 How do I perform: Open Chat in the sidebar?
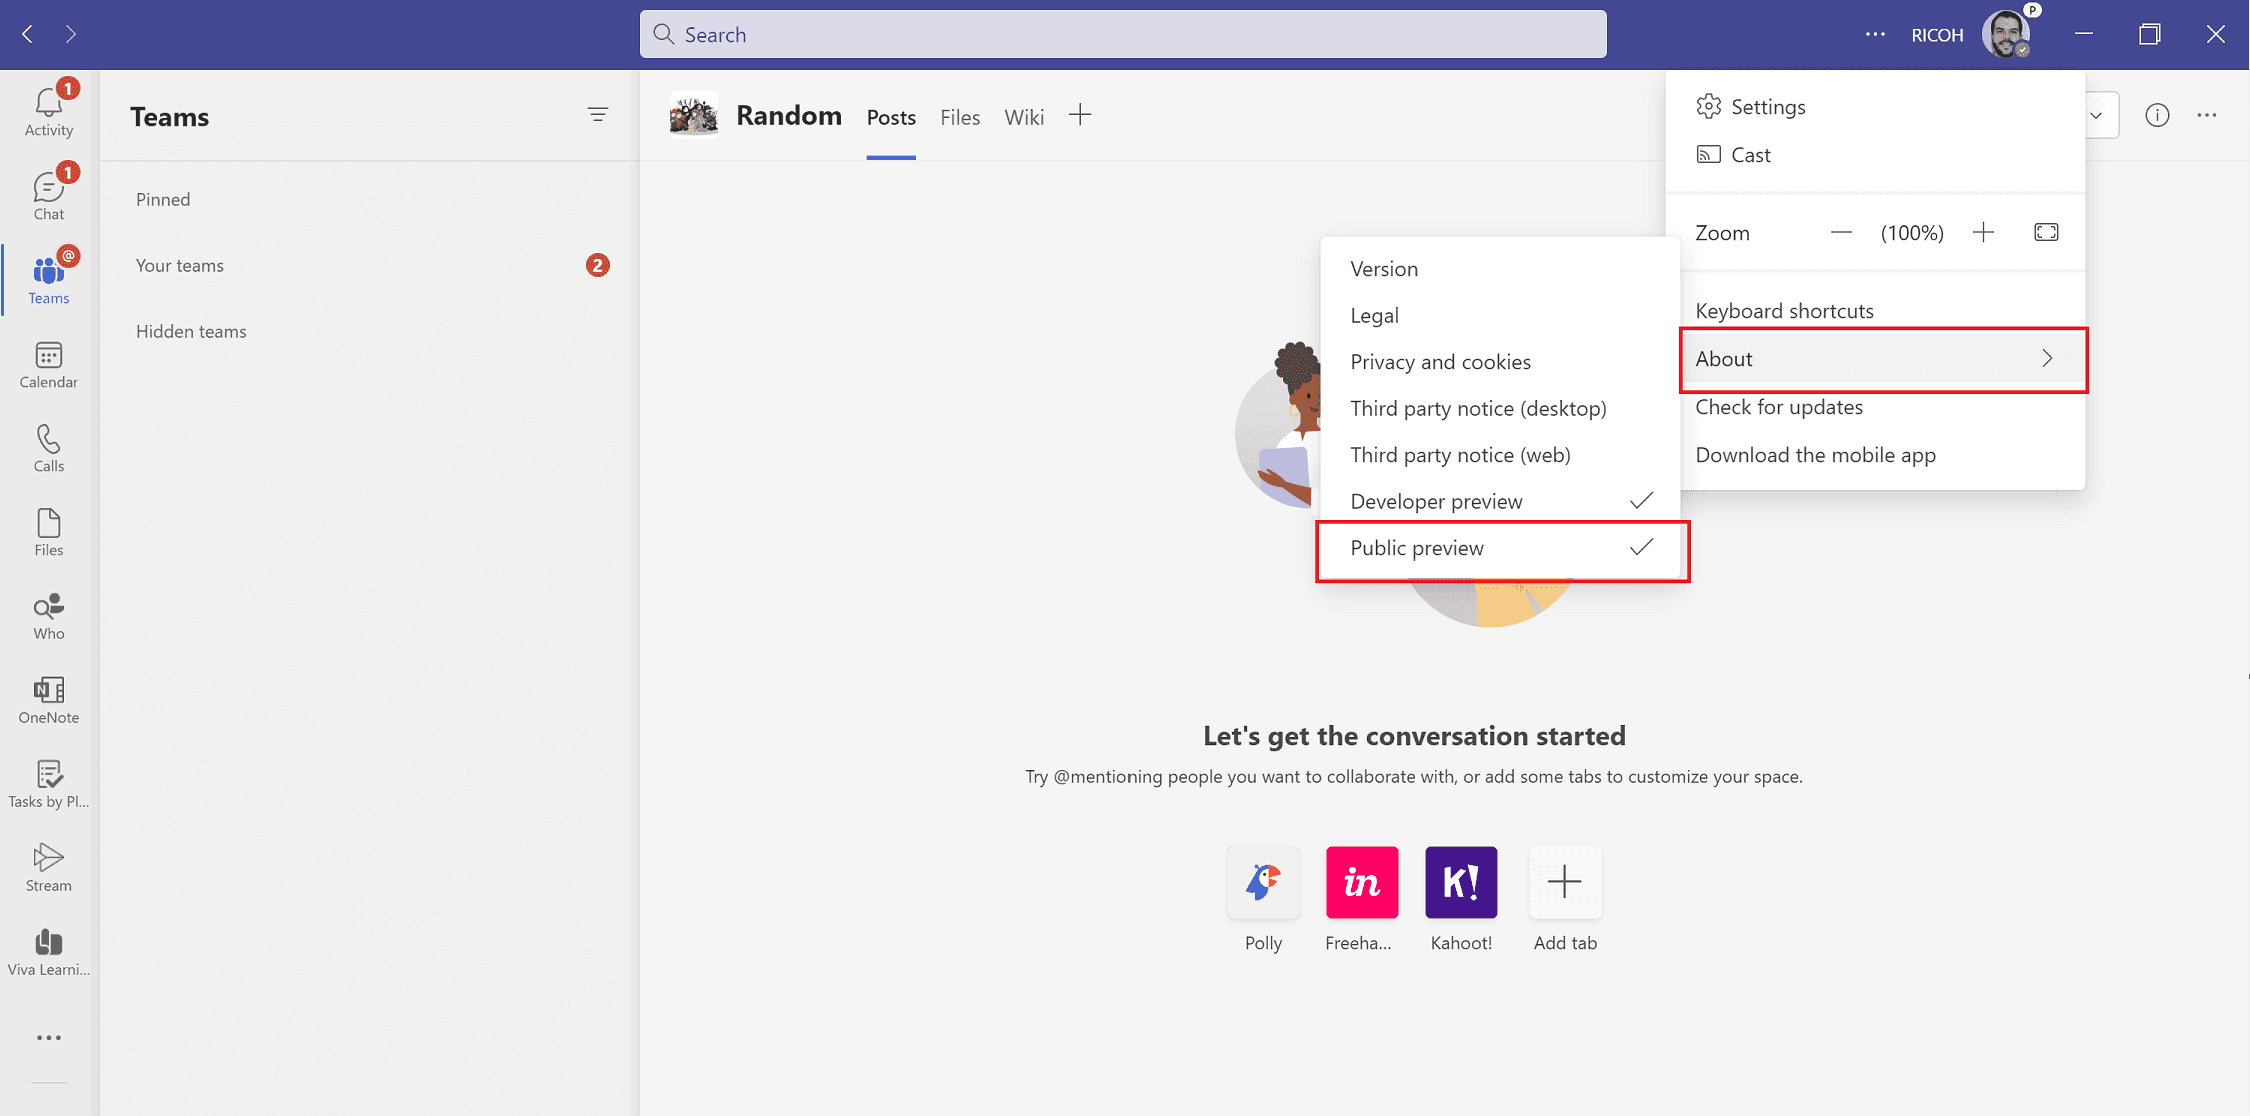pos(49,195)
